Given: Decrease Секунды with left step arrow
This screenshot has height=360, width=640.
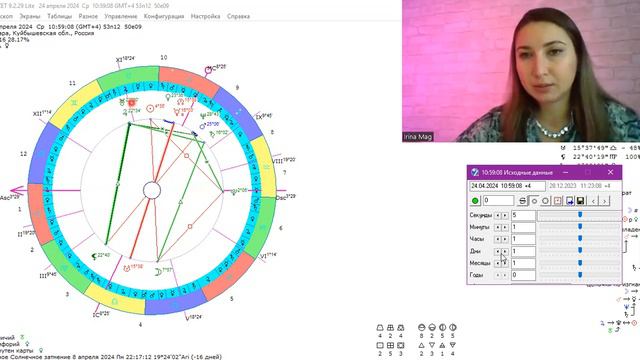Looking at the screenshot, I should (498, 215).
